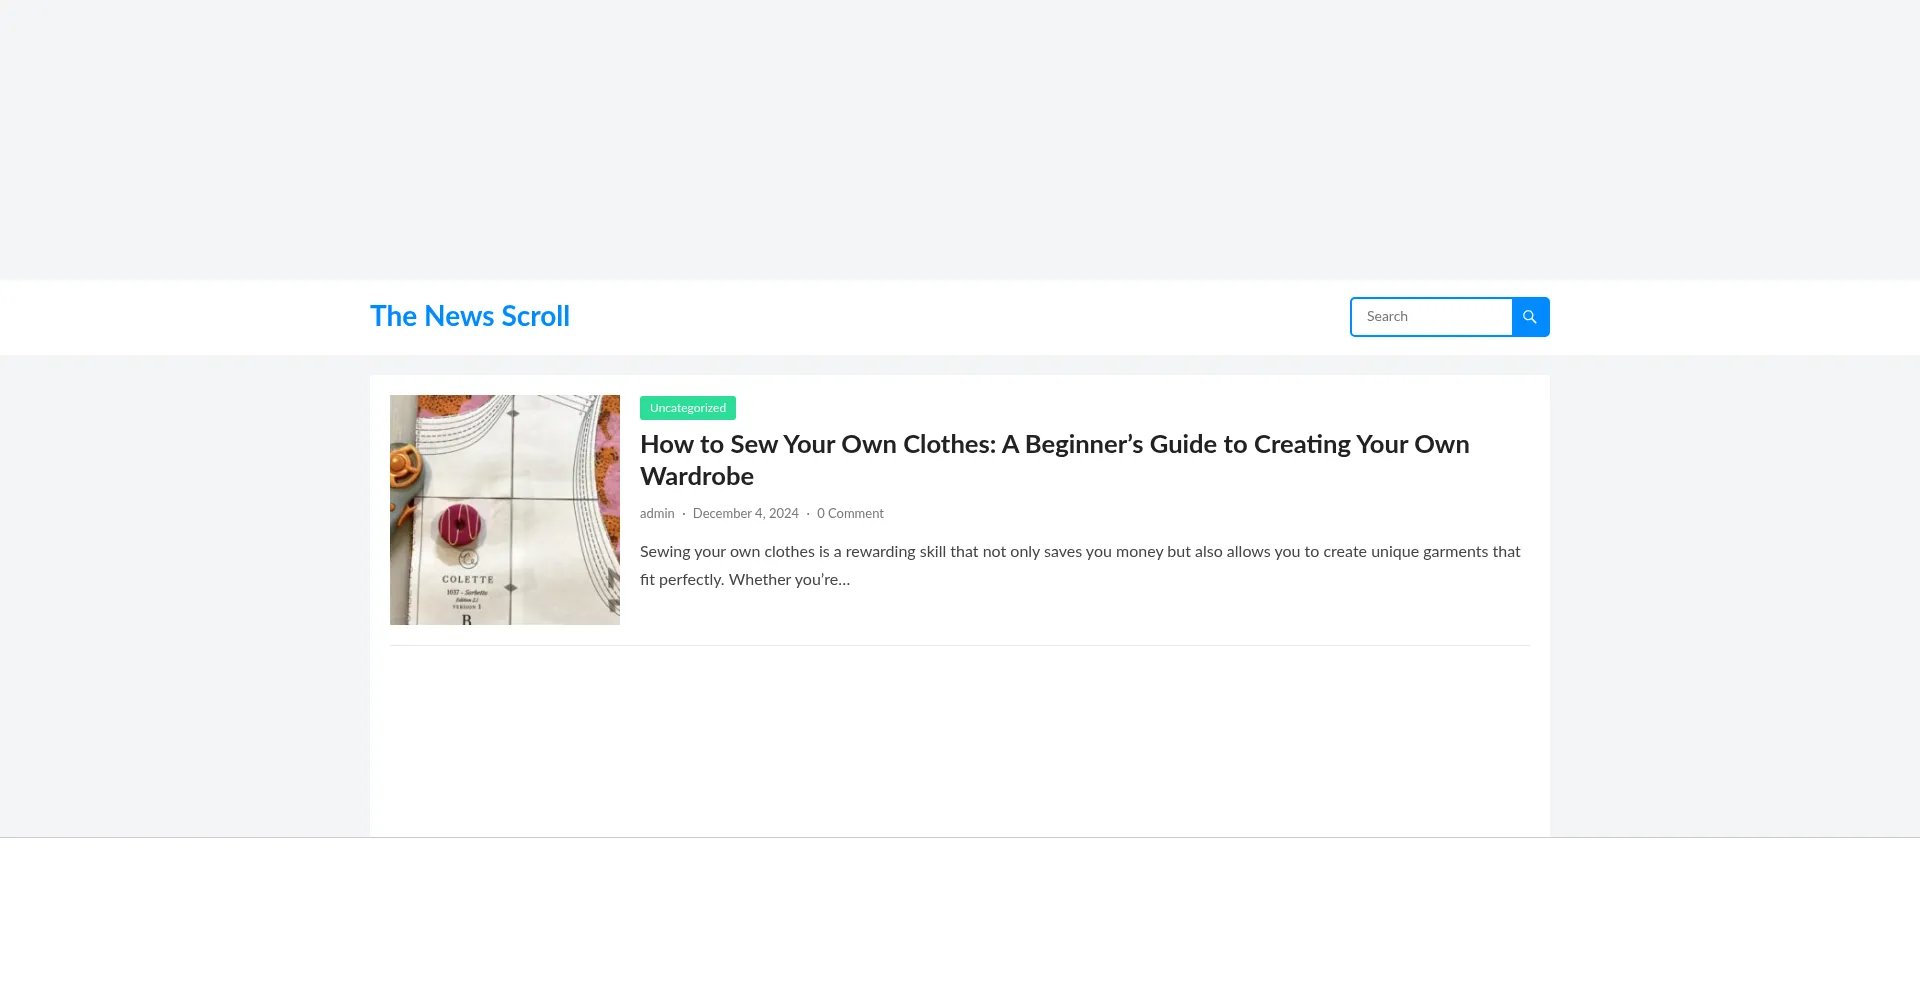Click the excerpt starting with Sewing your own
Viewport: 1920px width, 993px height.
click(1080, 552)
